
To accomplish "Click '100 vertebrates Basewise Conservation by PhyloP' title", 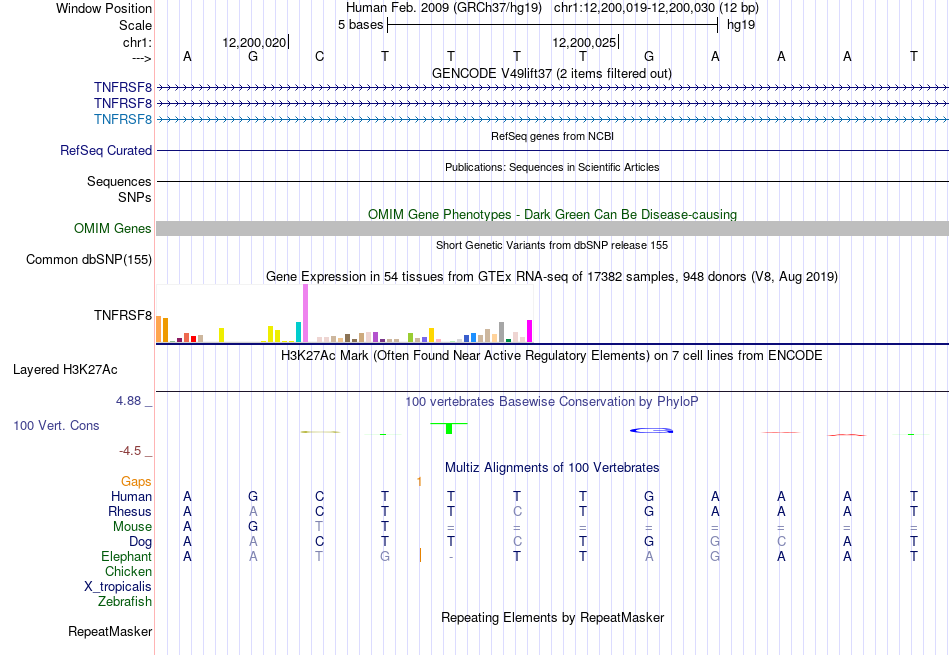I will point(552,401).
